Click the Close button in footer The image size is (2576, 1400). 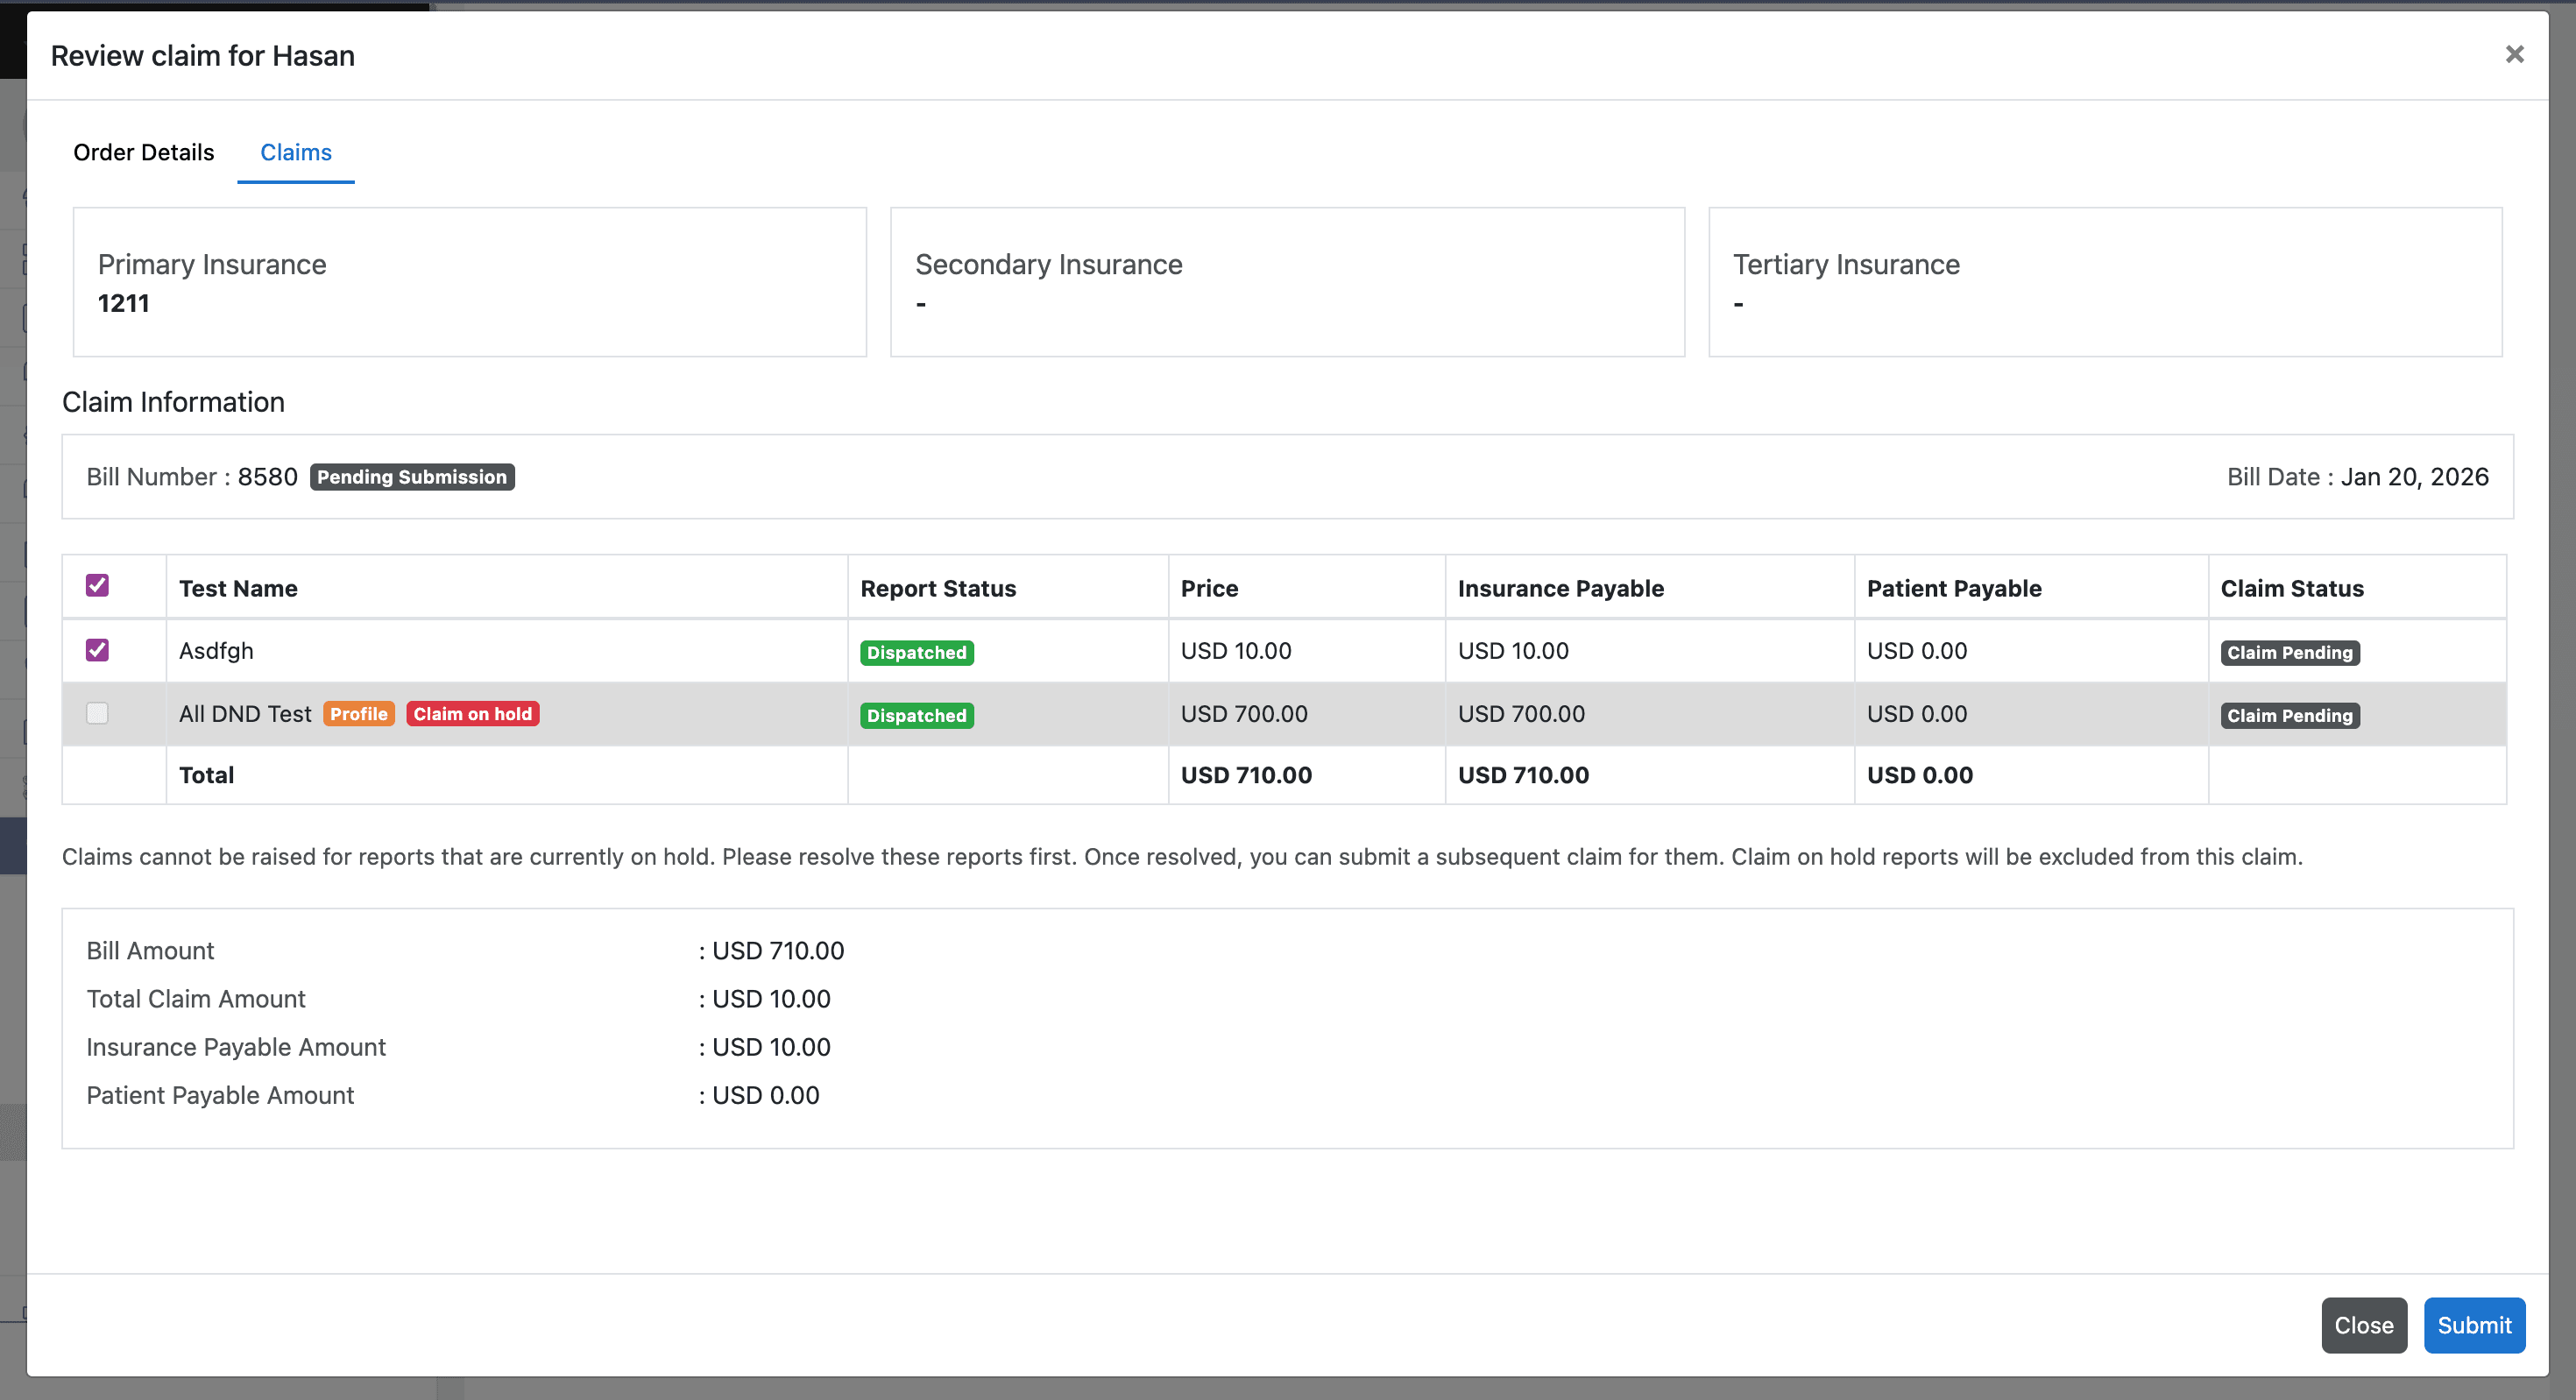pyautogui.click(x=2364, y=1325)
